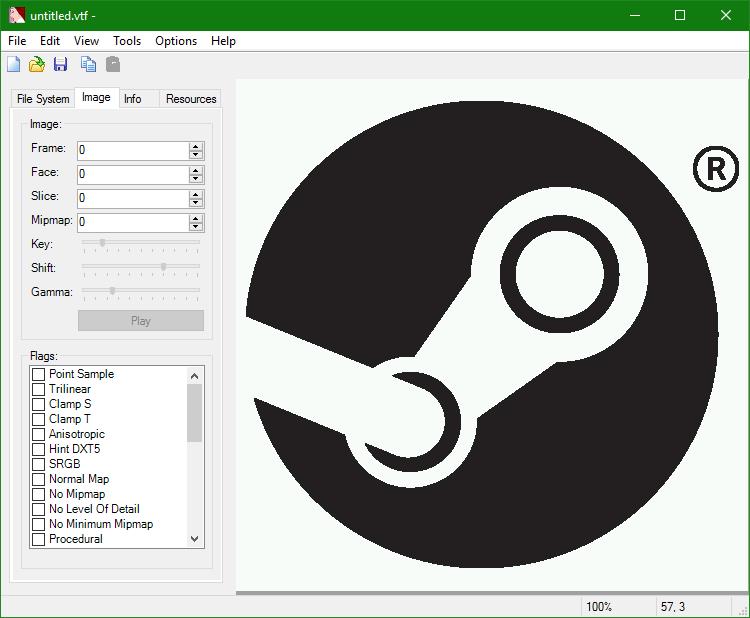Screen dimensions: 750x618
Task: Decrease the Frame value with down arrow
Action: tap(196, 154)
